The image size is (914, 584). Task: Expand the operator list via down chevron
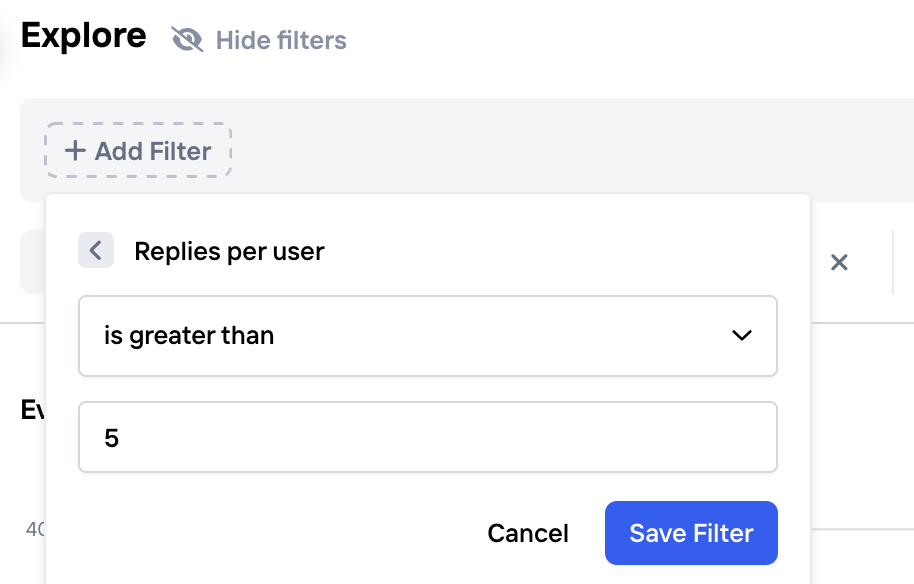pos(741,336)
